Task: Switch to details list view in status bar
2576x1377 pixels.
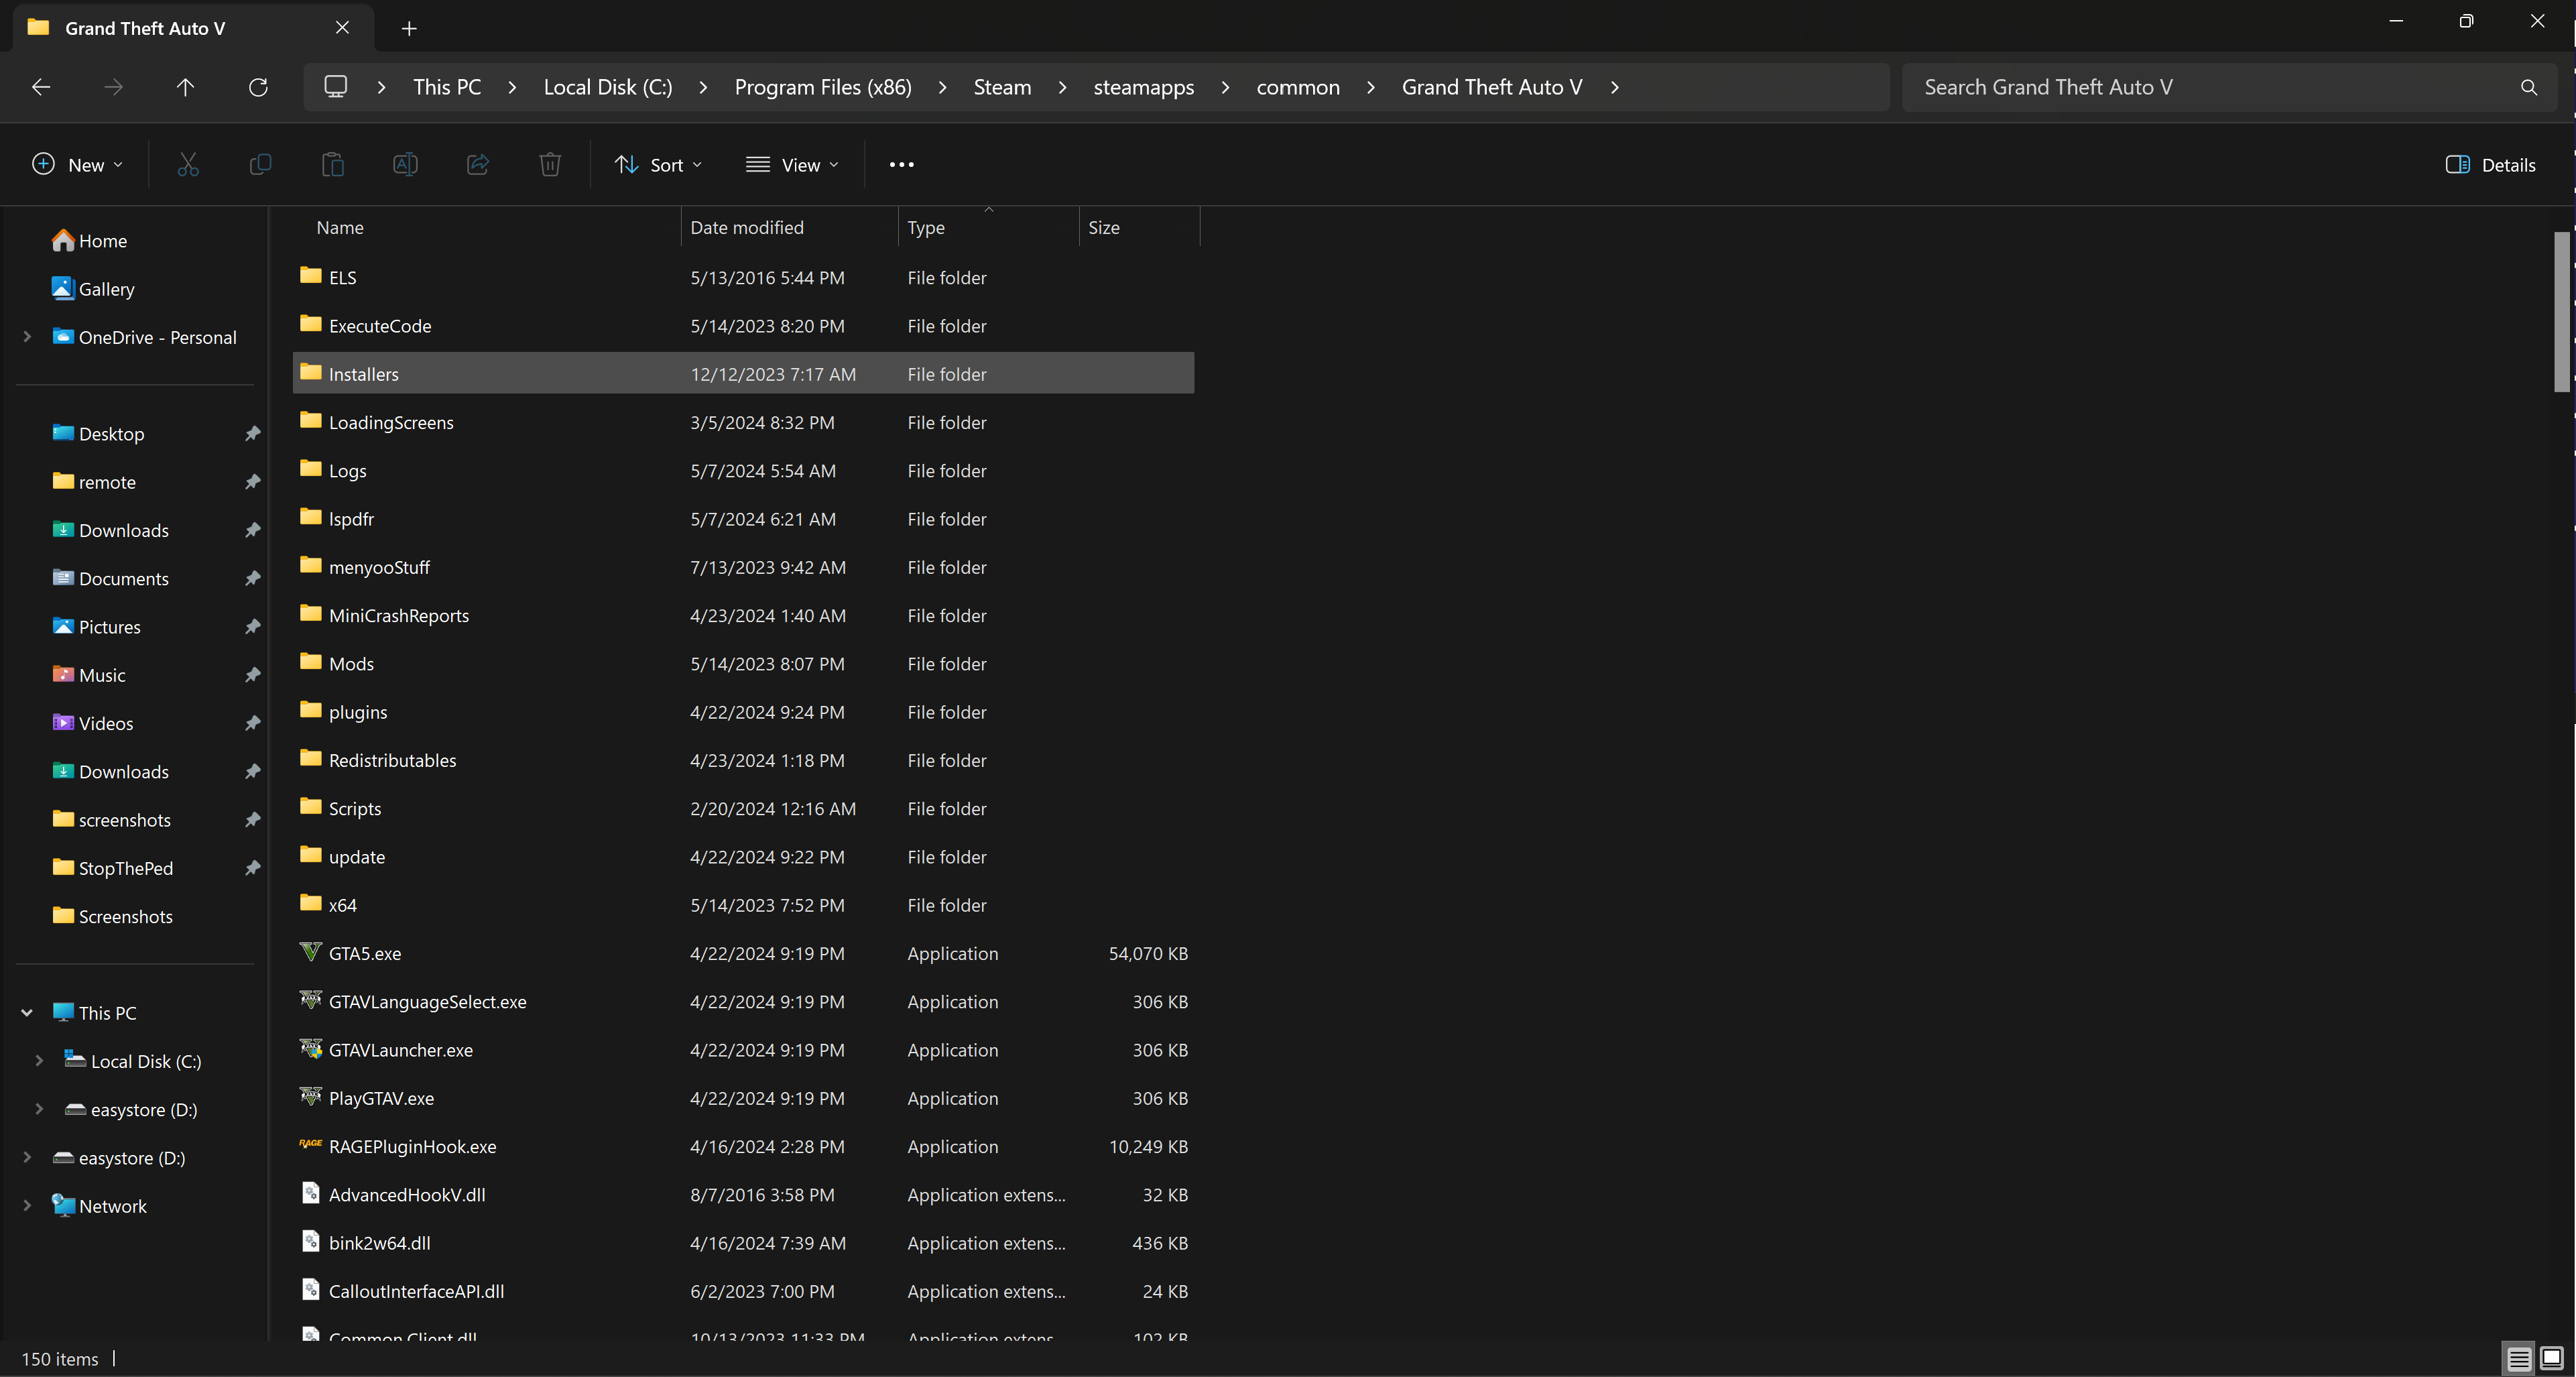Action: tap(2518, 1358)
